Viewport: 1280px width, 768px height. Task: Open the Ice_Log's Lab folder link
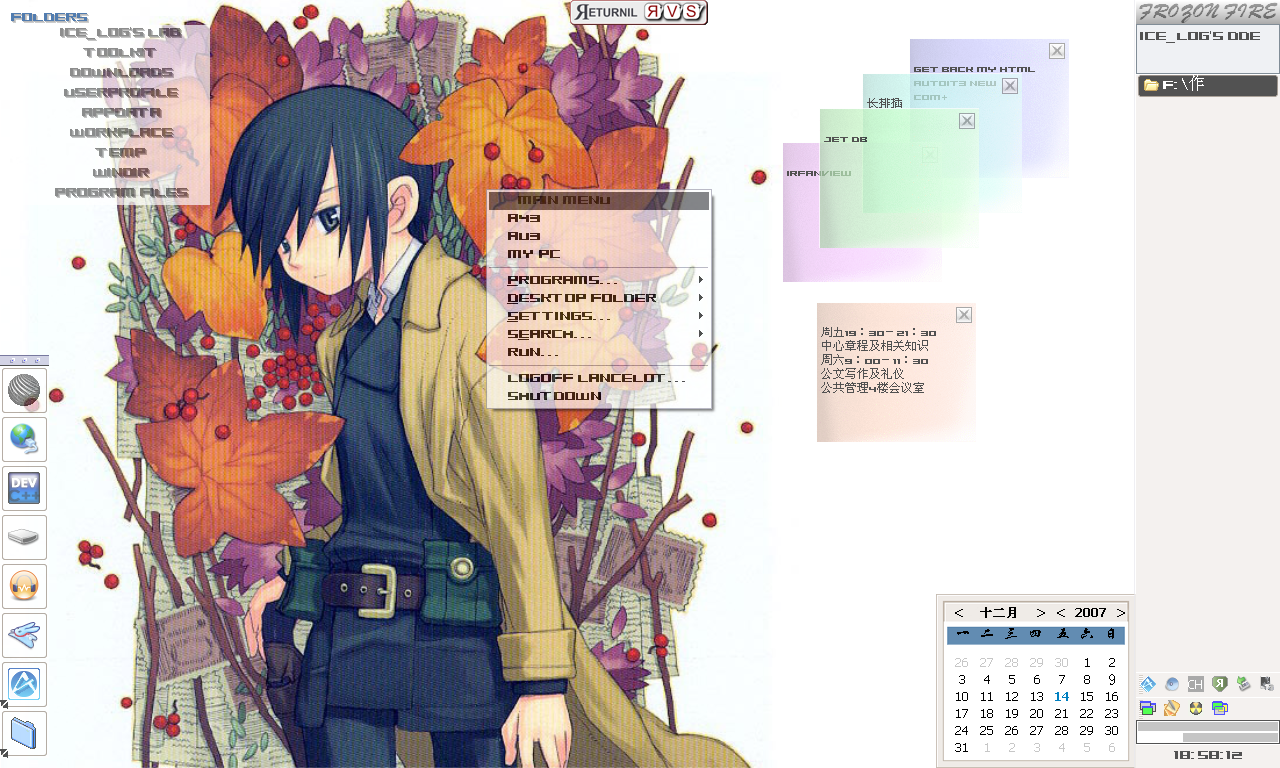(x=121, y=32)
